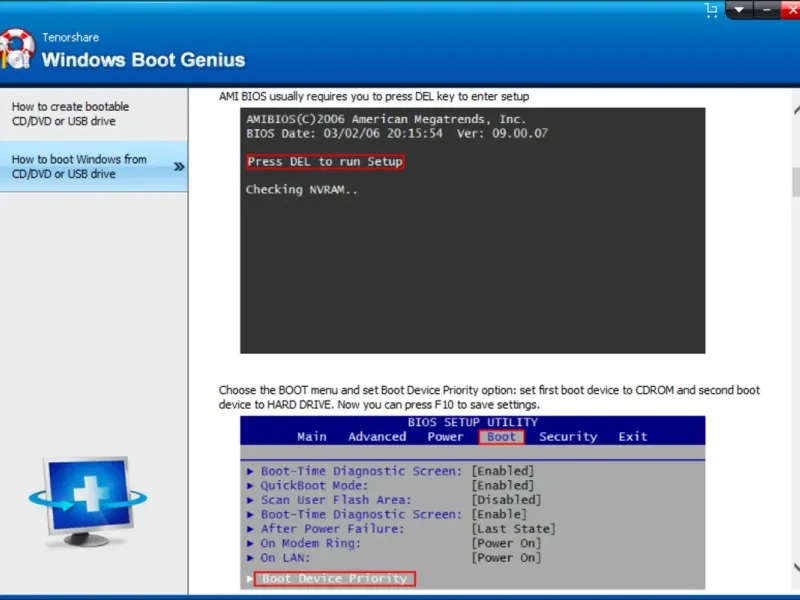Click the '[Enable]' value in fourth BIOS row
800x600 pixels.
pyautogui.click(x=499, y=514)
